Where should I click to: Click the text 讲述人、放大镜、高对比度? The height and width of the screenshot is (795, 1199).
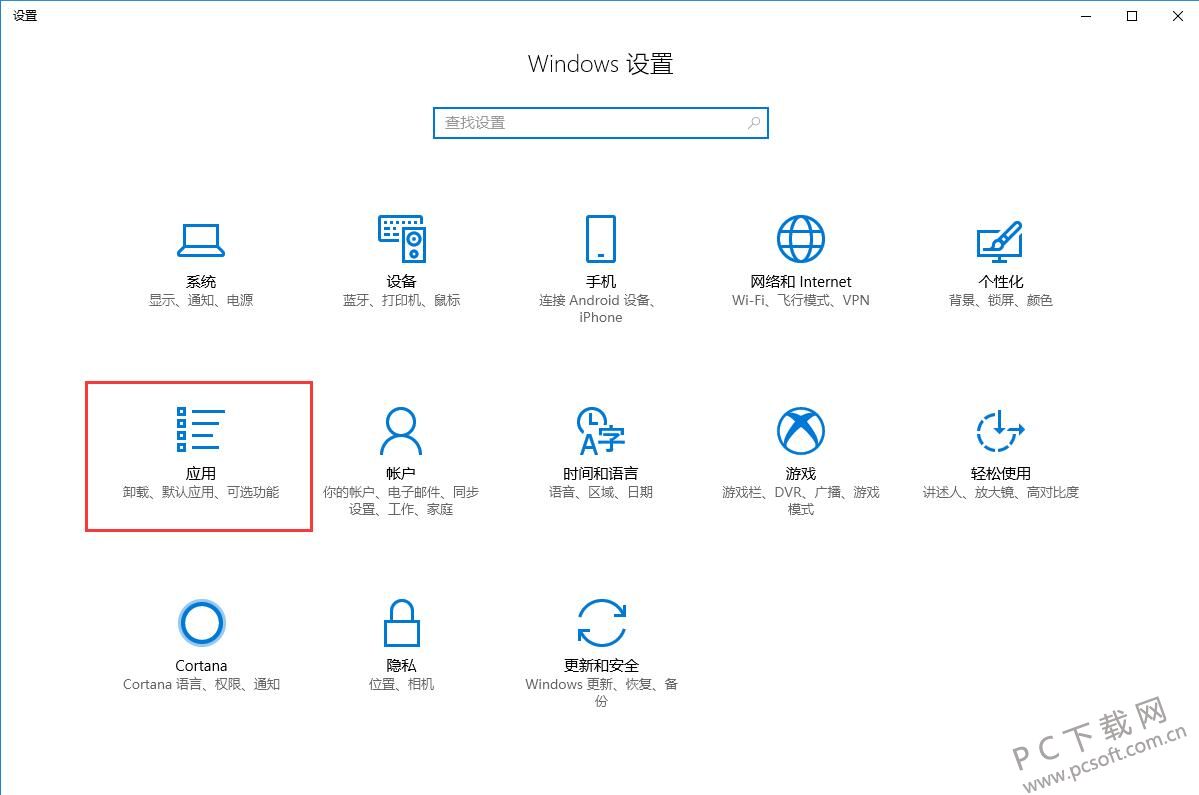[x=1000, y=492]
